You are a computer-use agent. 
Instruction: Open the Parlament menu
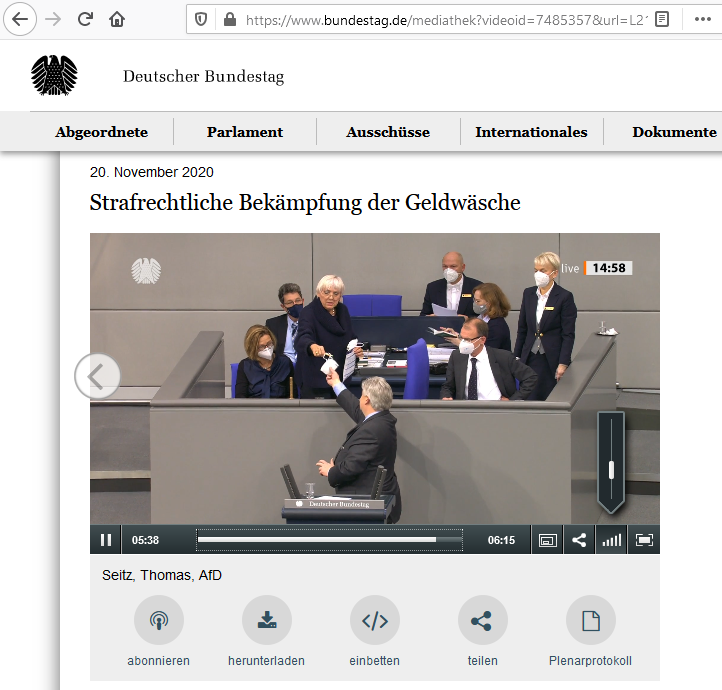point(245,132)
